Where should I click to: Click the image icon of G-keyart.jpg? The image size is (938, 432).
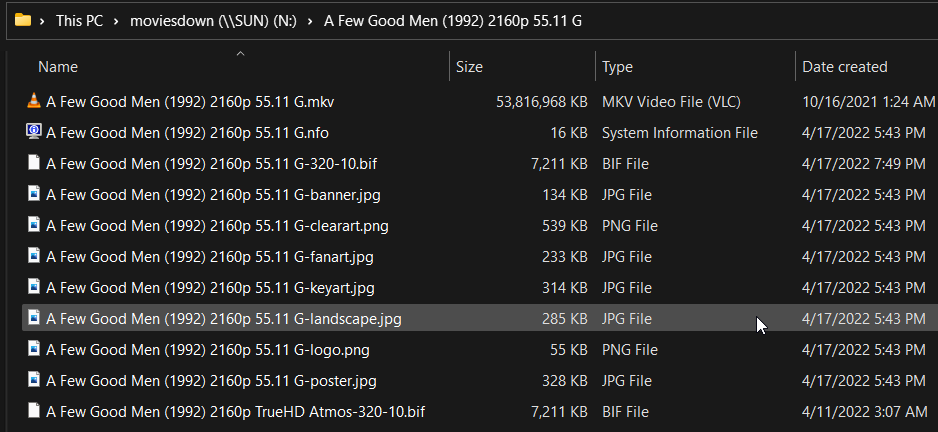(x=34, y=287)
